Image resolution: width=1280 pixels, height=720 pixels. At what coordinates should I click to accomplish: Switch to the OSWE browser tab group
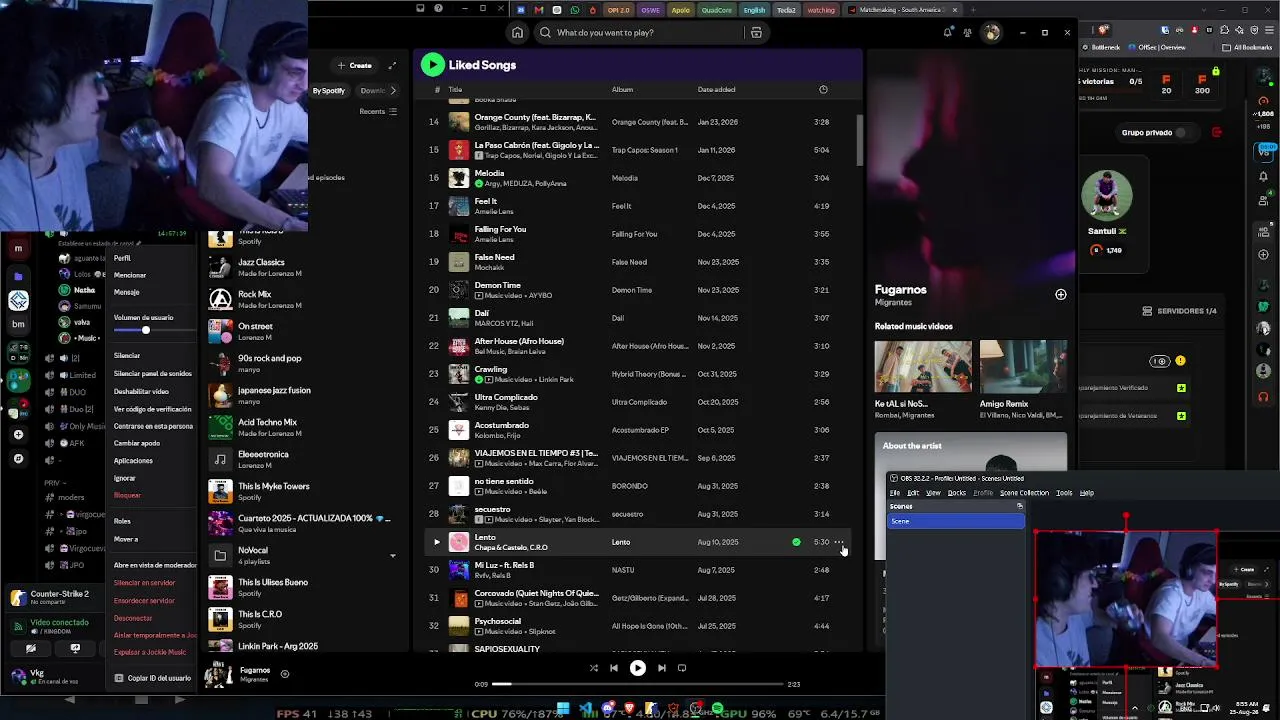coord(650,10)
